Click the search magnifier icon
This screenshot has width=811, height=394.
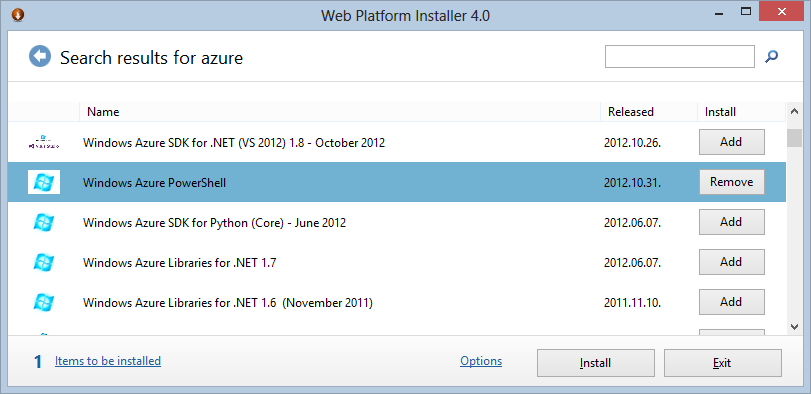[772, 56]
